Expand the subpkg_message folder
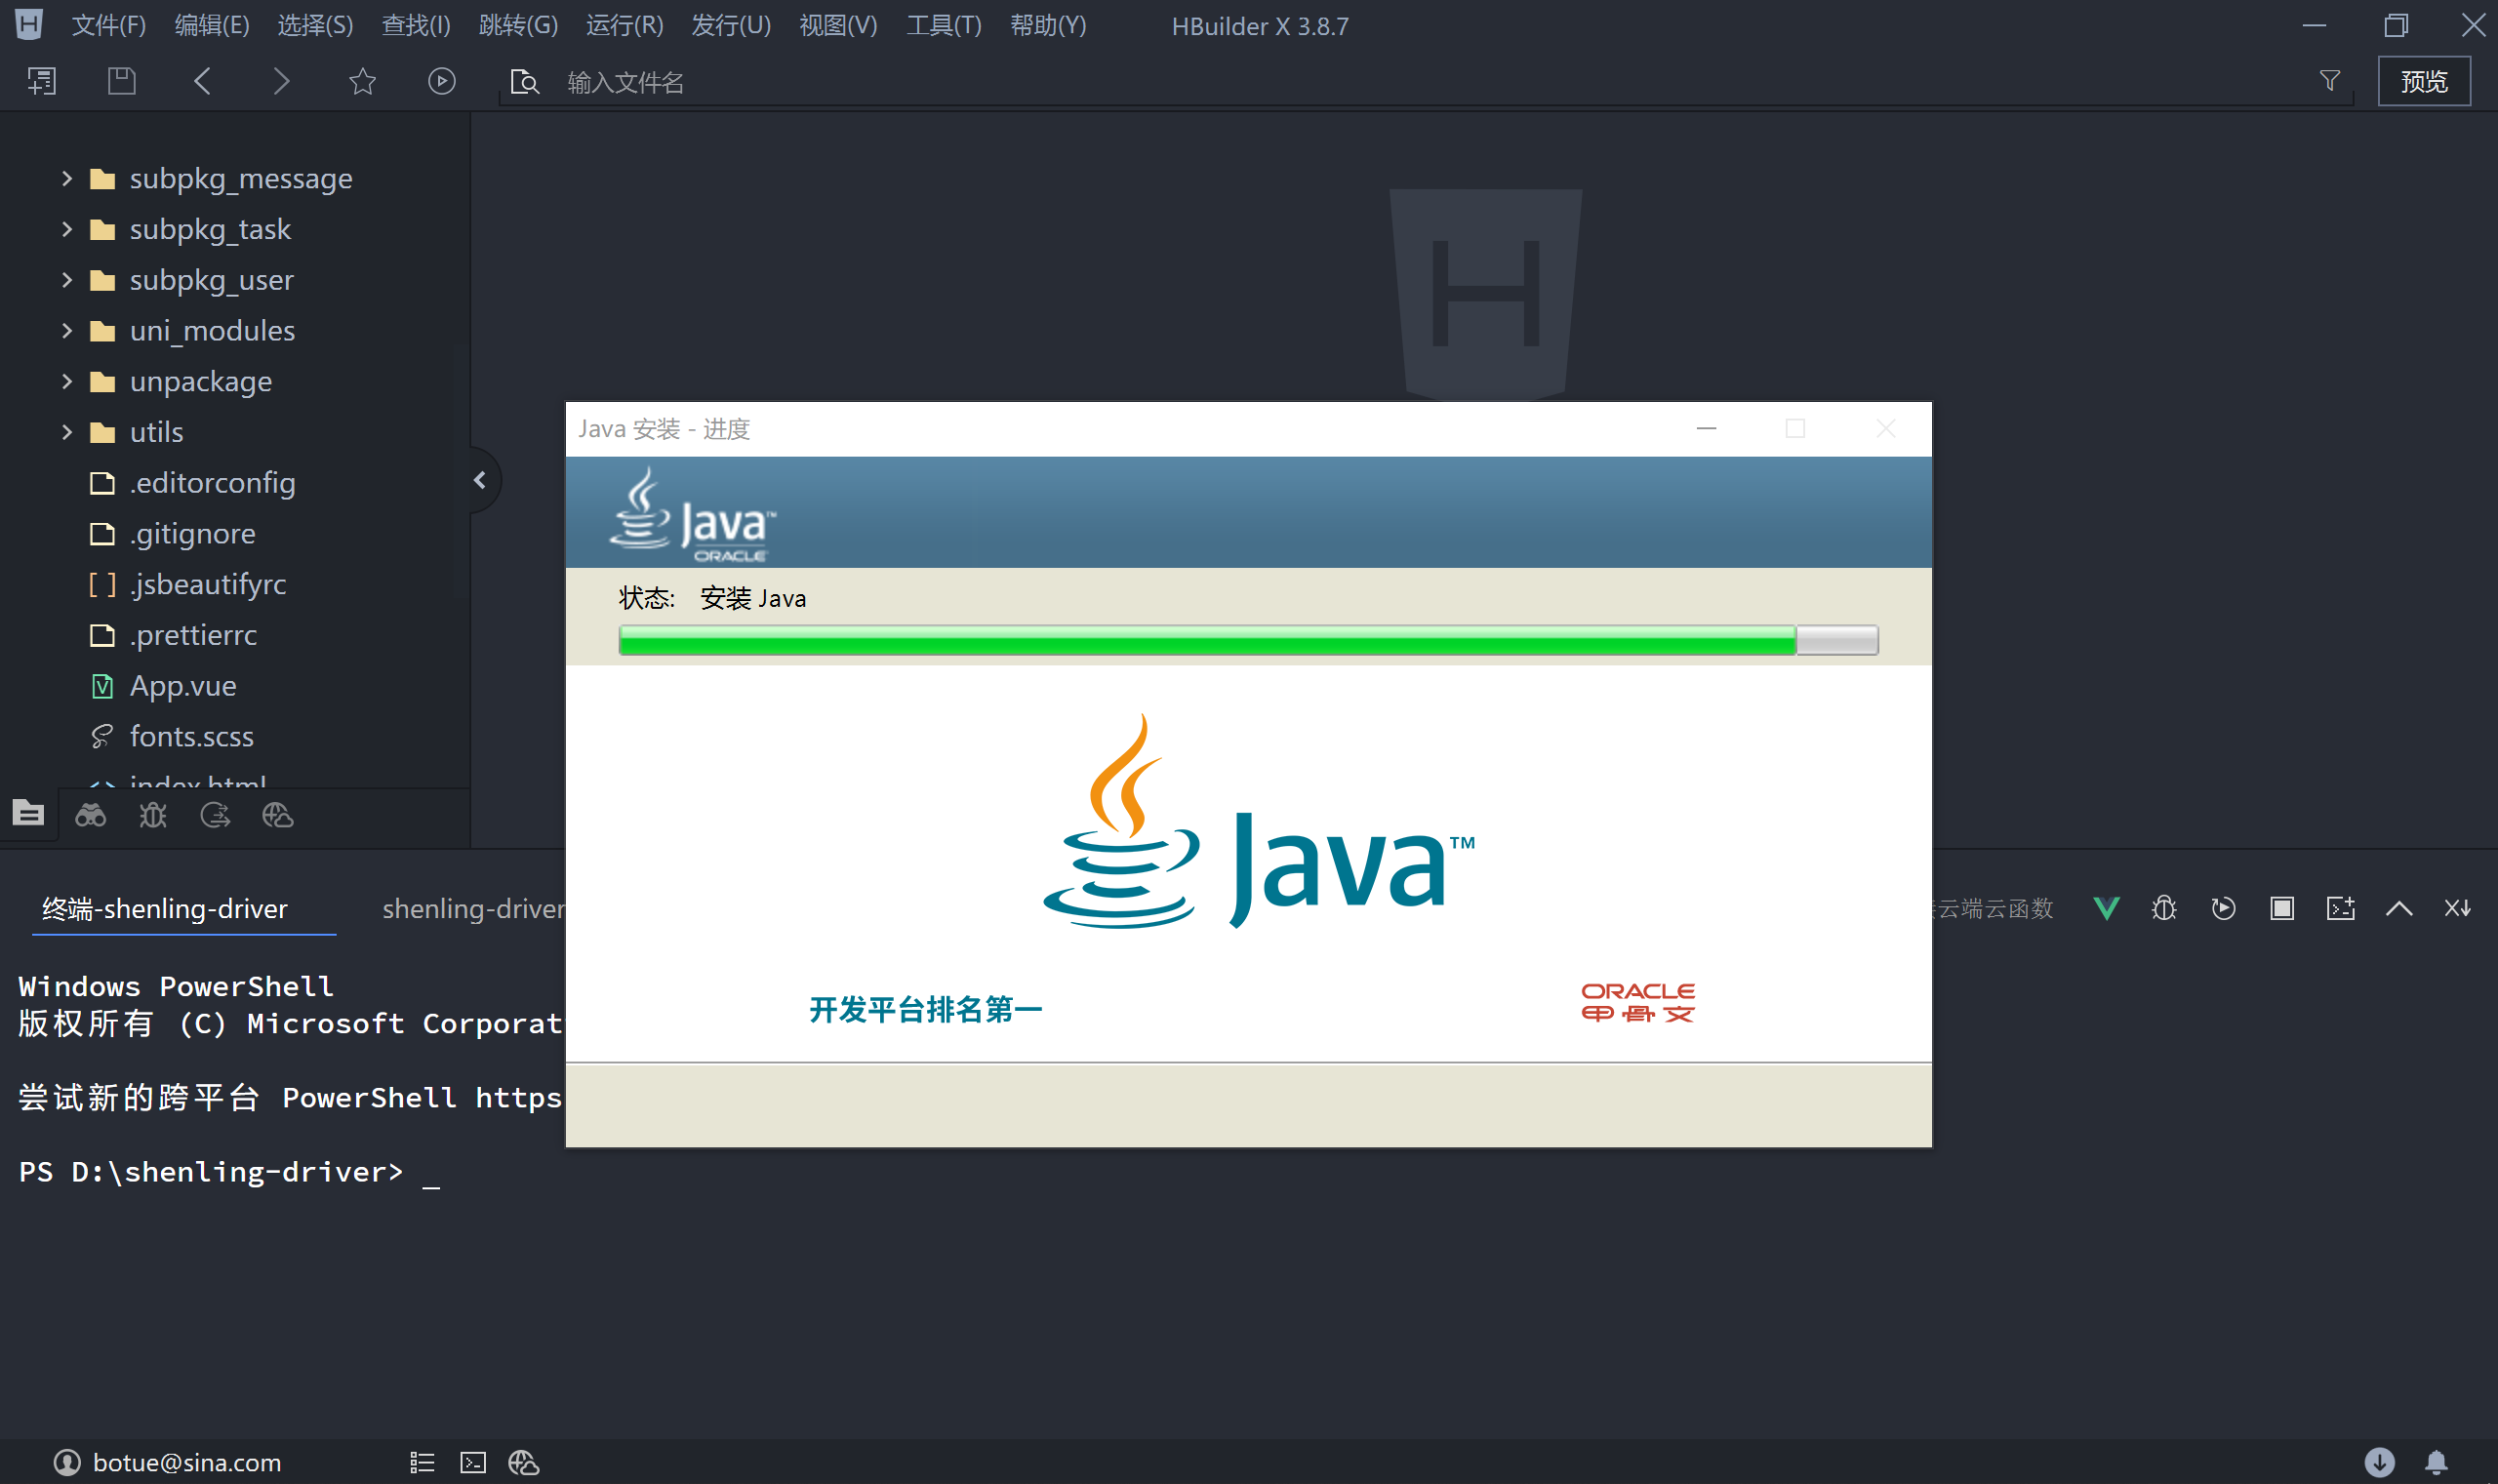 67,178
